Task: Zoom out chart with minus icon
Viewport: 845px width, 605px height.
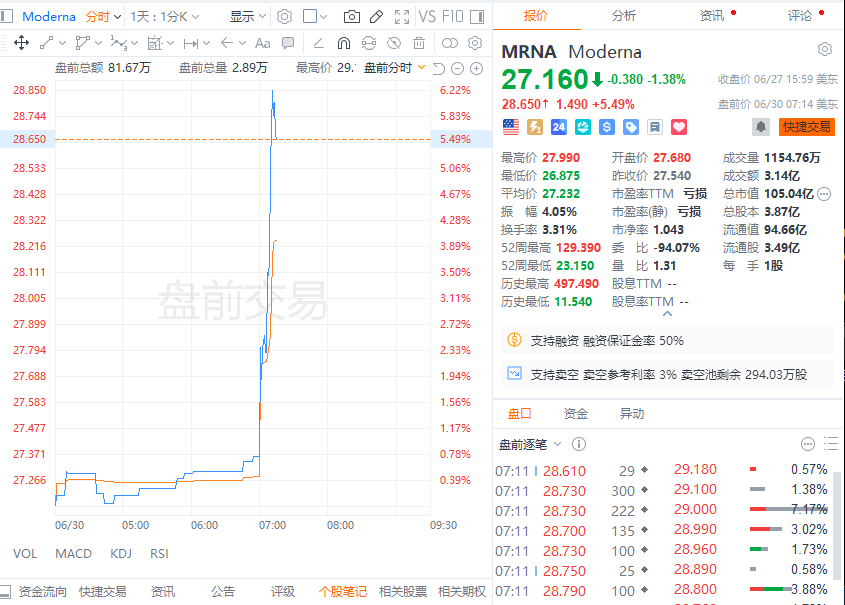Action: (x=458, y=68)
